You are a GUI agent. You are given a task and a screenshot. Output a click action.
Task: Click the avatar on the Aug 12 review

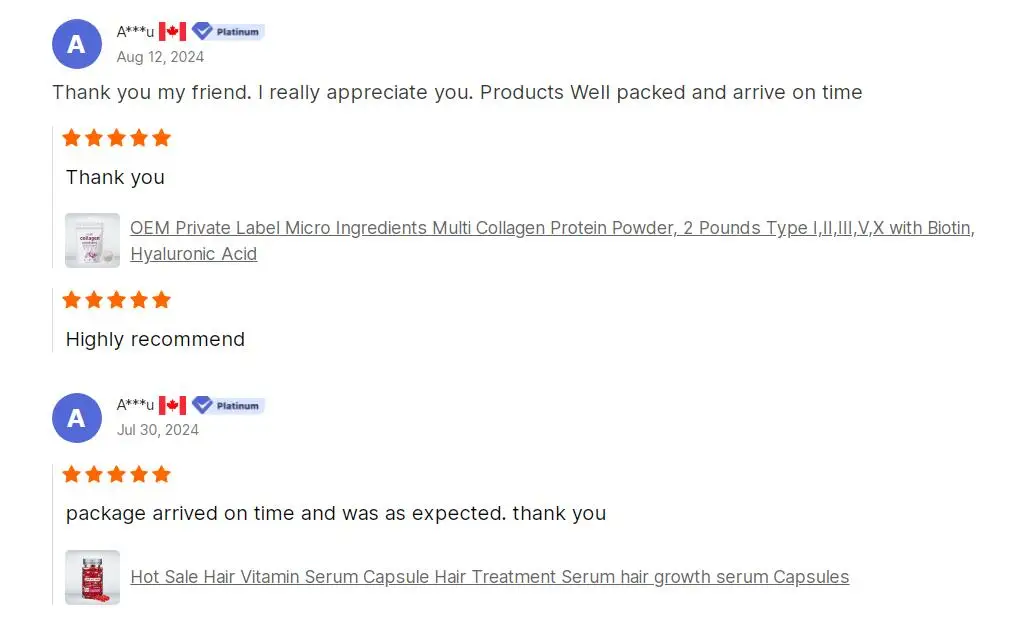77,44
